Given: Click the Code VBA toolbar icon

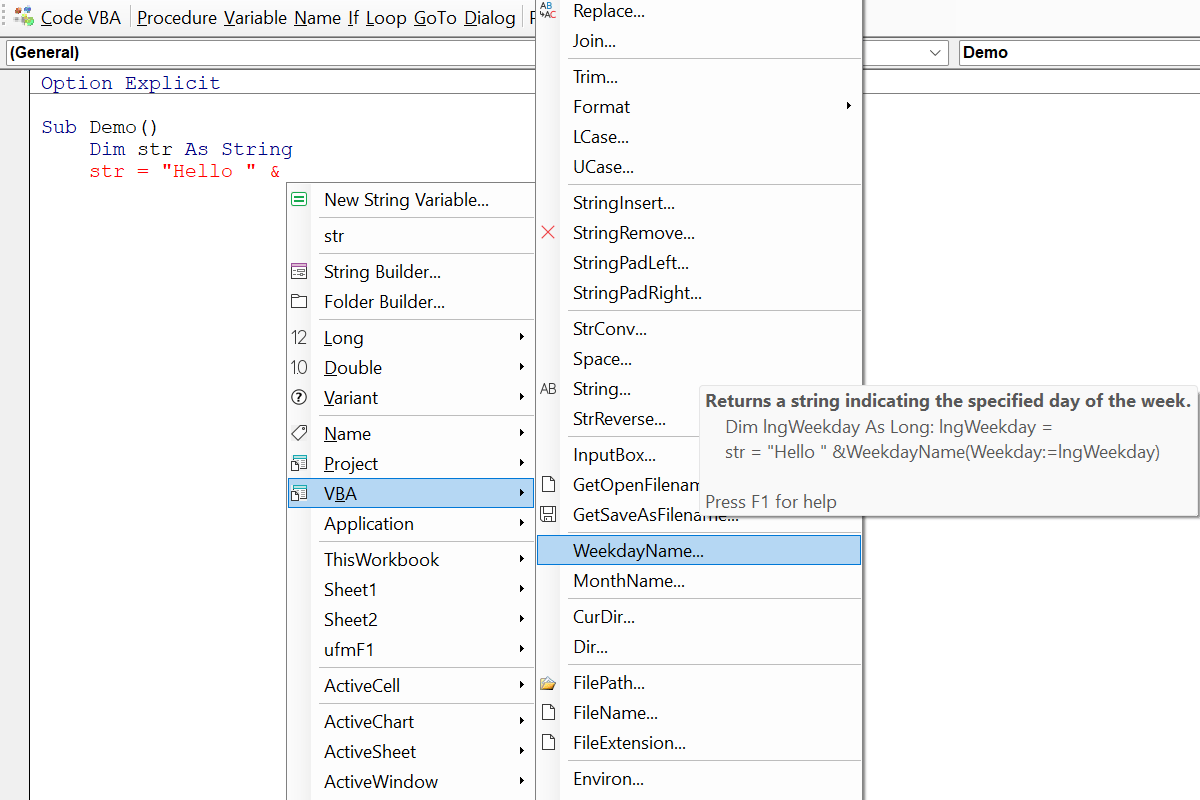Looking at the screenshot, I should click(24, 16).
